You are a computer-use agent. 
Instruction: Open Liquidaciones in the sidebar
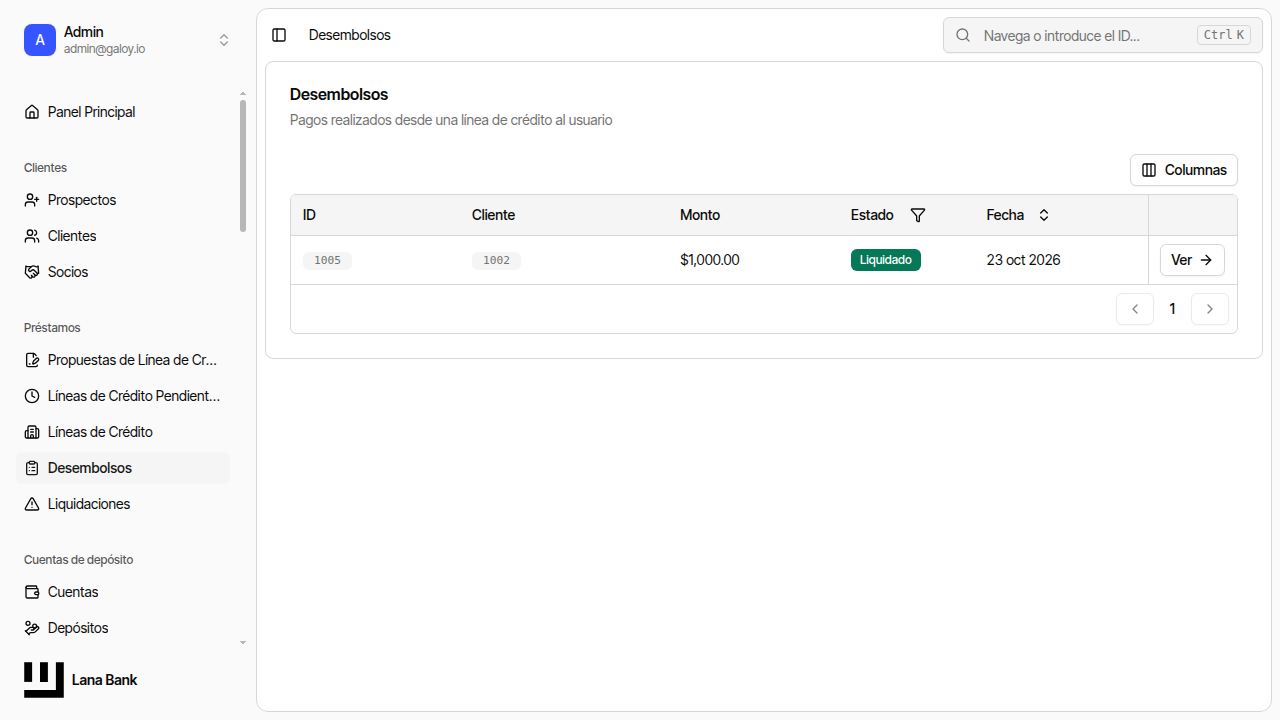(123, 504)
